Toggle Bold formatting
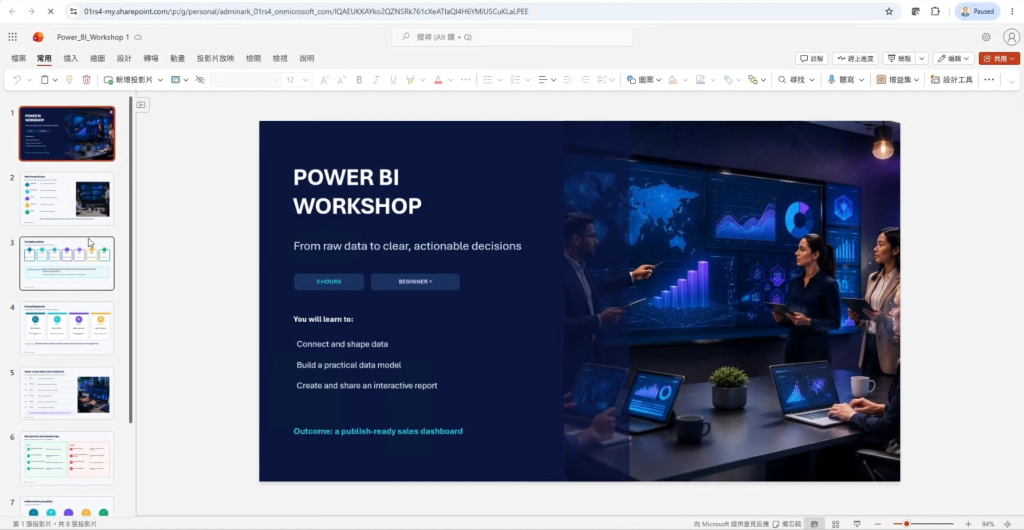The image size is (1024, 530). (x=359, y=80)
